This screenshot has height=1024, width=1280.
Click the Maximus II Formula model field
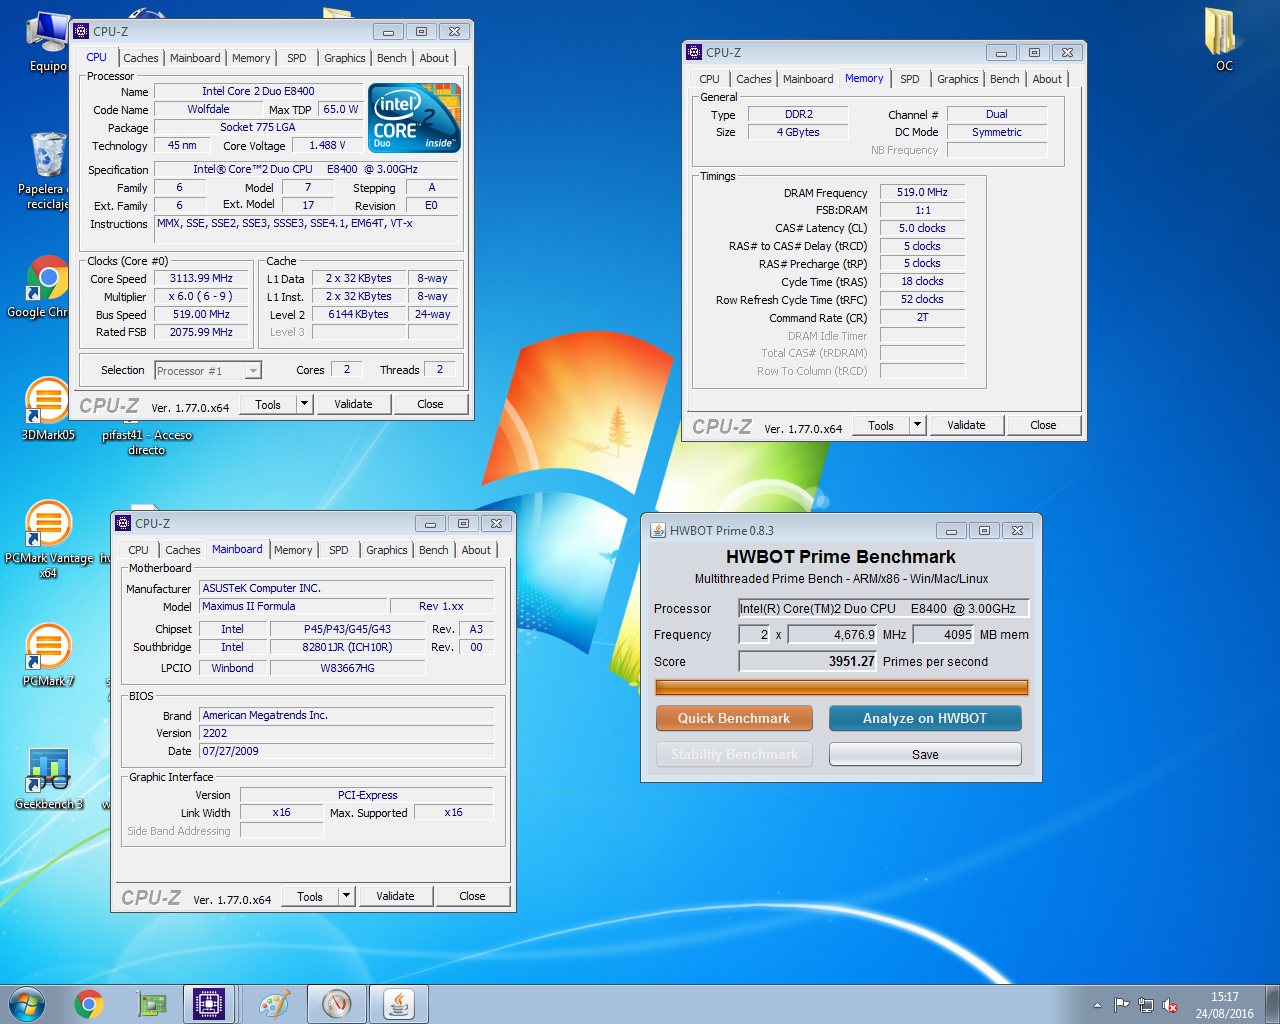[293, 606]
